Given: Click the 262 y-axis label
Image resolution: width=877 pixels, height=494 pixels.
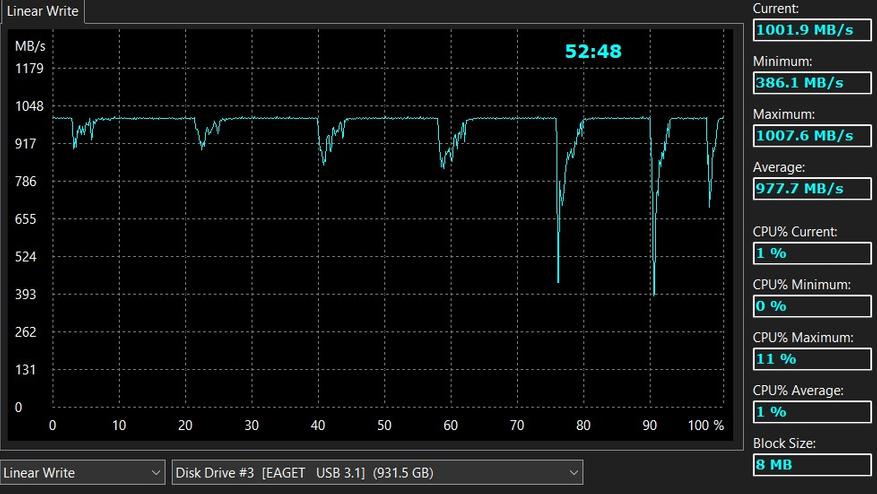Looking at the screenshot, I should (x=26, y=332).
